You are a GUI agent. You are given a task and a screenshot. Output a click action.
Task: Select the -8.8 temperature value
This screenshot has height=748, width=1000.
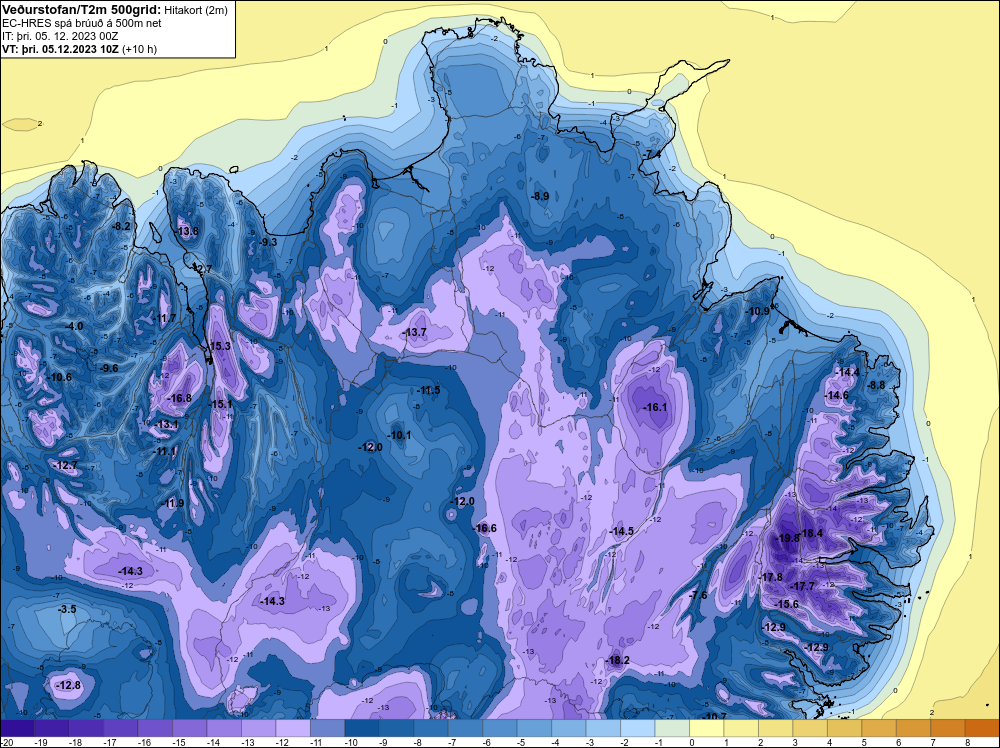[x=876, y=385]
